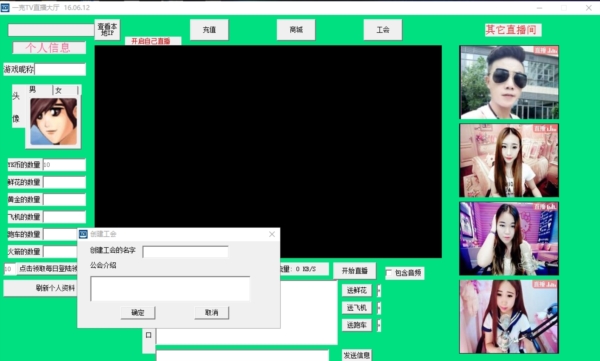Click the 游戏昵称 label
The height and width of the screenshot is (361, 600).
18,69
